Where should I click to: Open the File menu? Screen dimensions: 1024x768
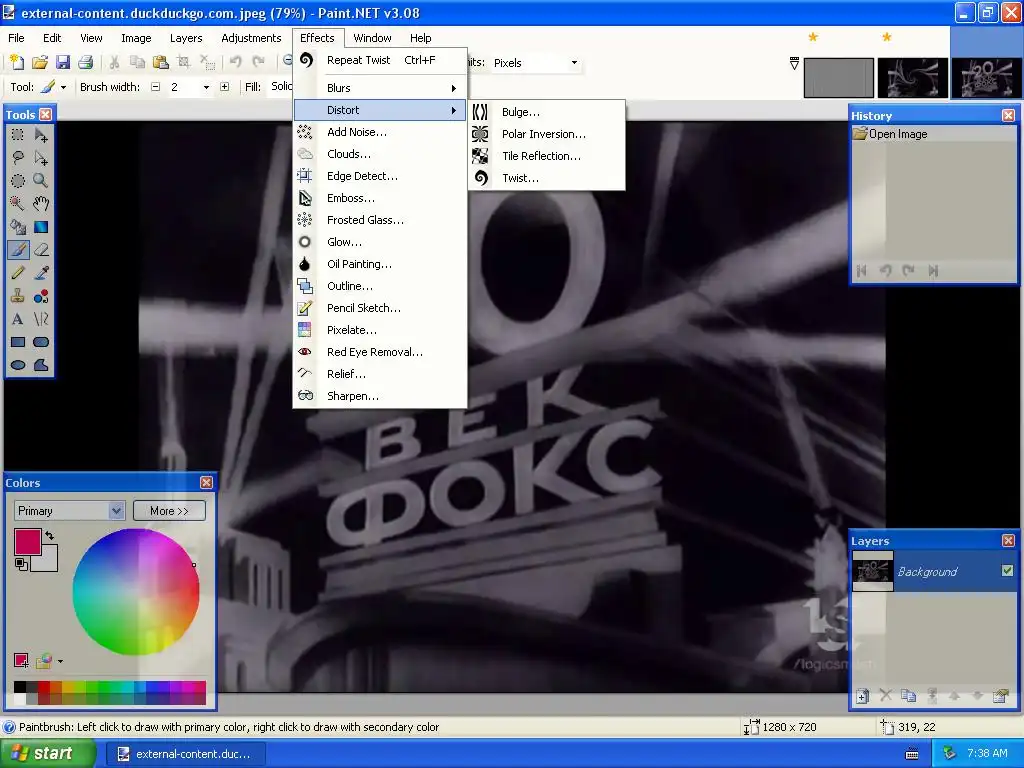click(16, 38)
